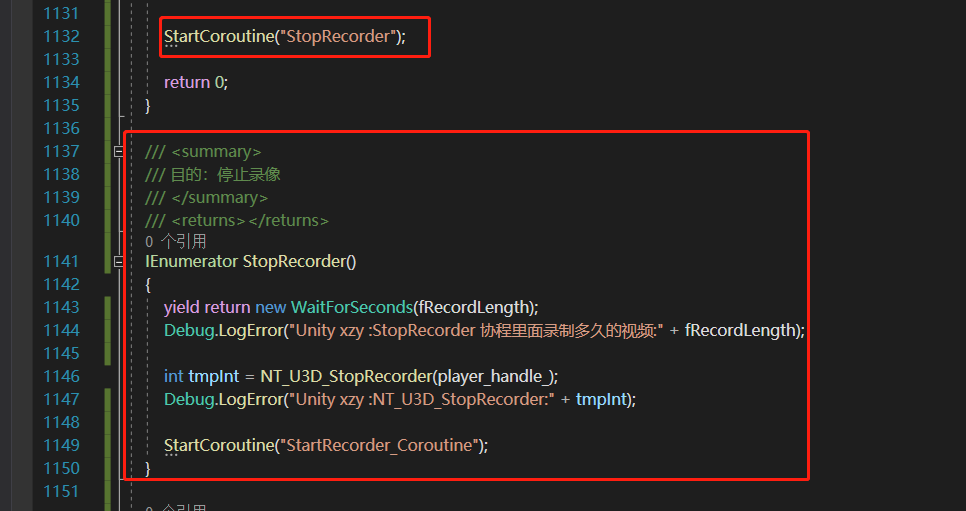Collapse the summary comment block at line 1137
Screen dimensions: 966x511
pyautogui.click(x=118, y=151)
